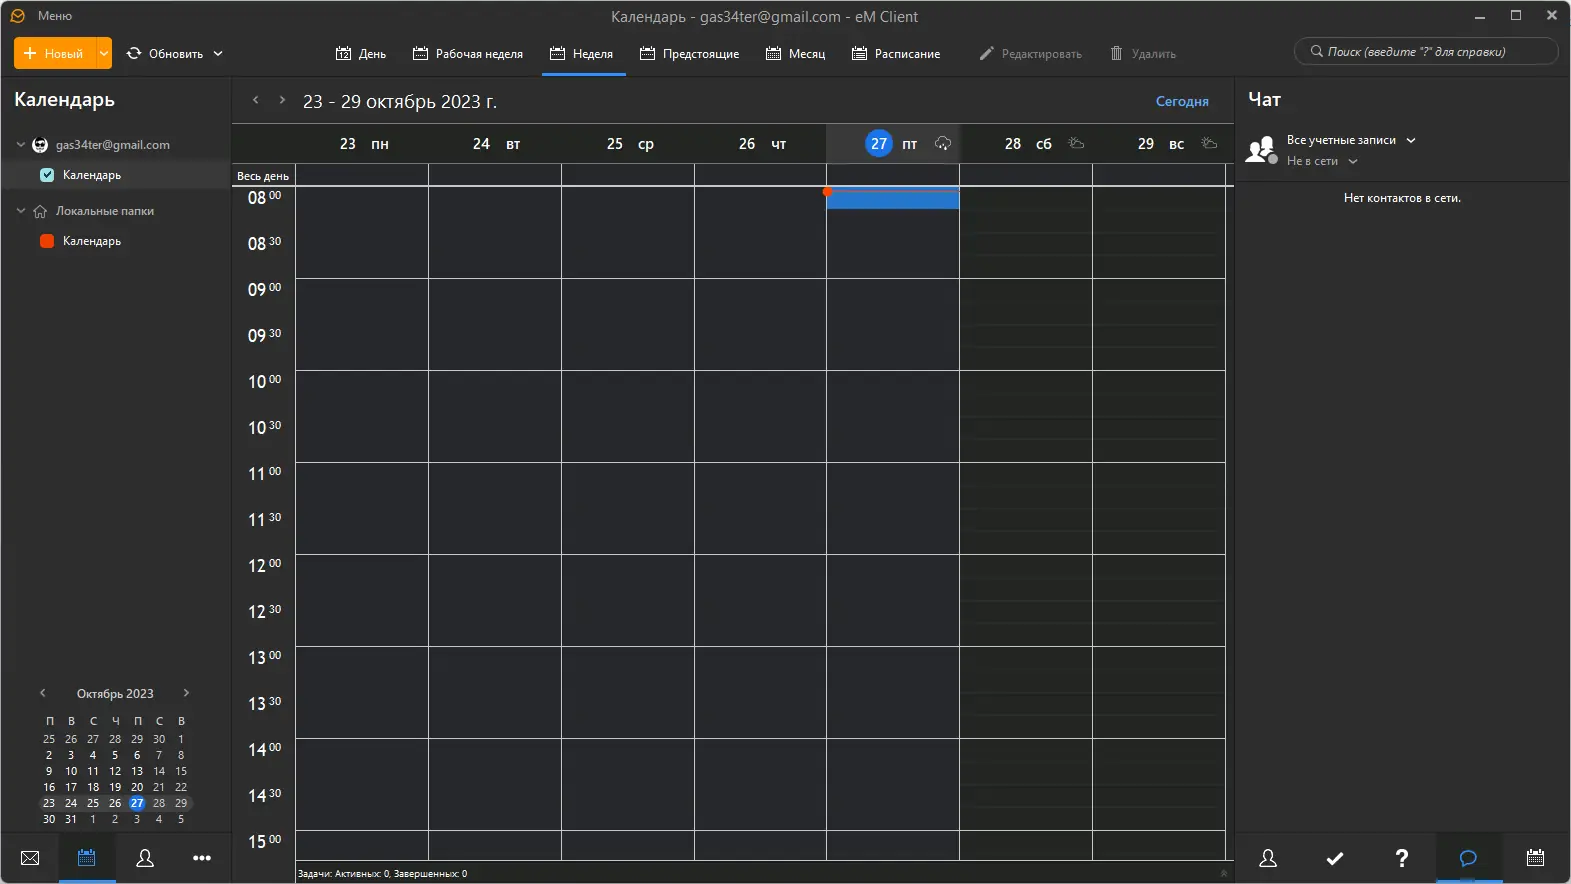Click the search magnifier icon
Viewport: 1571px width, 884px height.
coord(1316,52)
